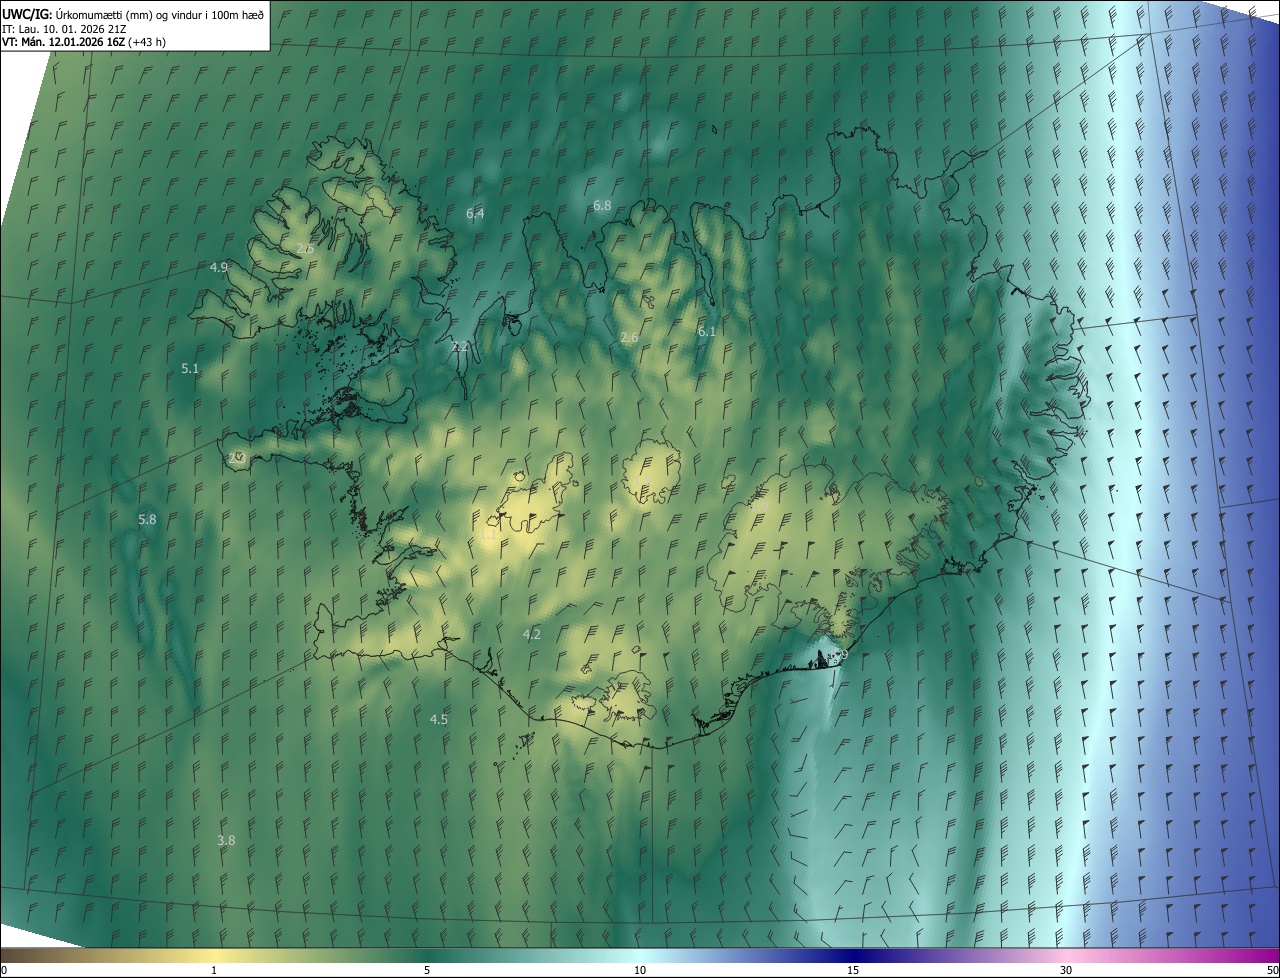
Task: Click the 1 tick on the color scale
Action: click(x=214, y=970)
